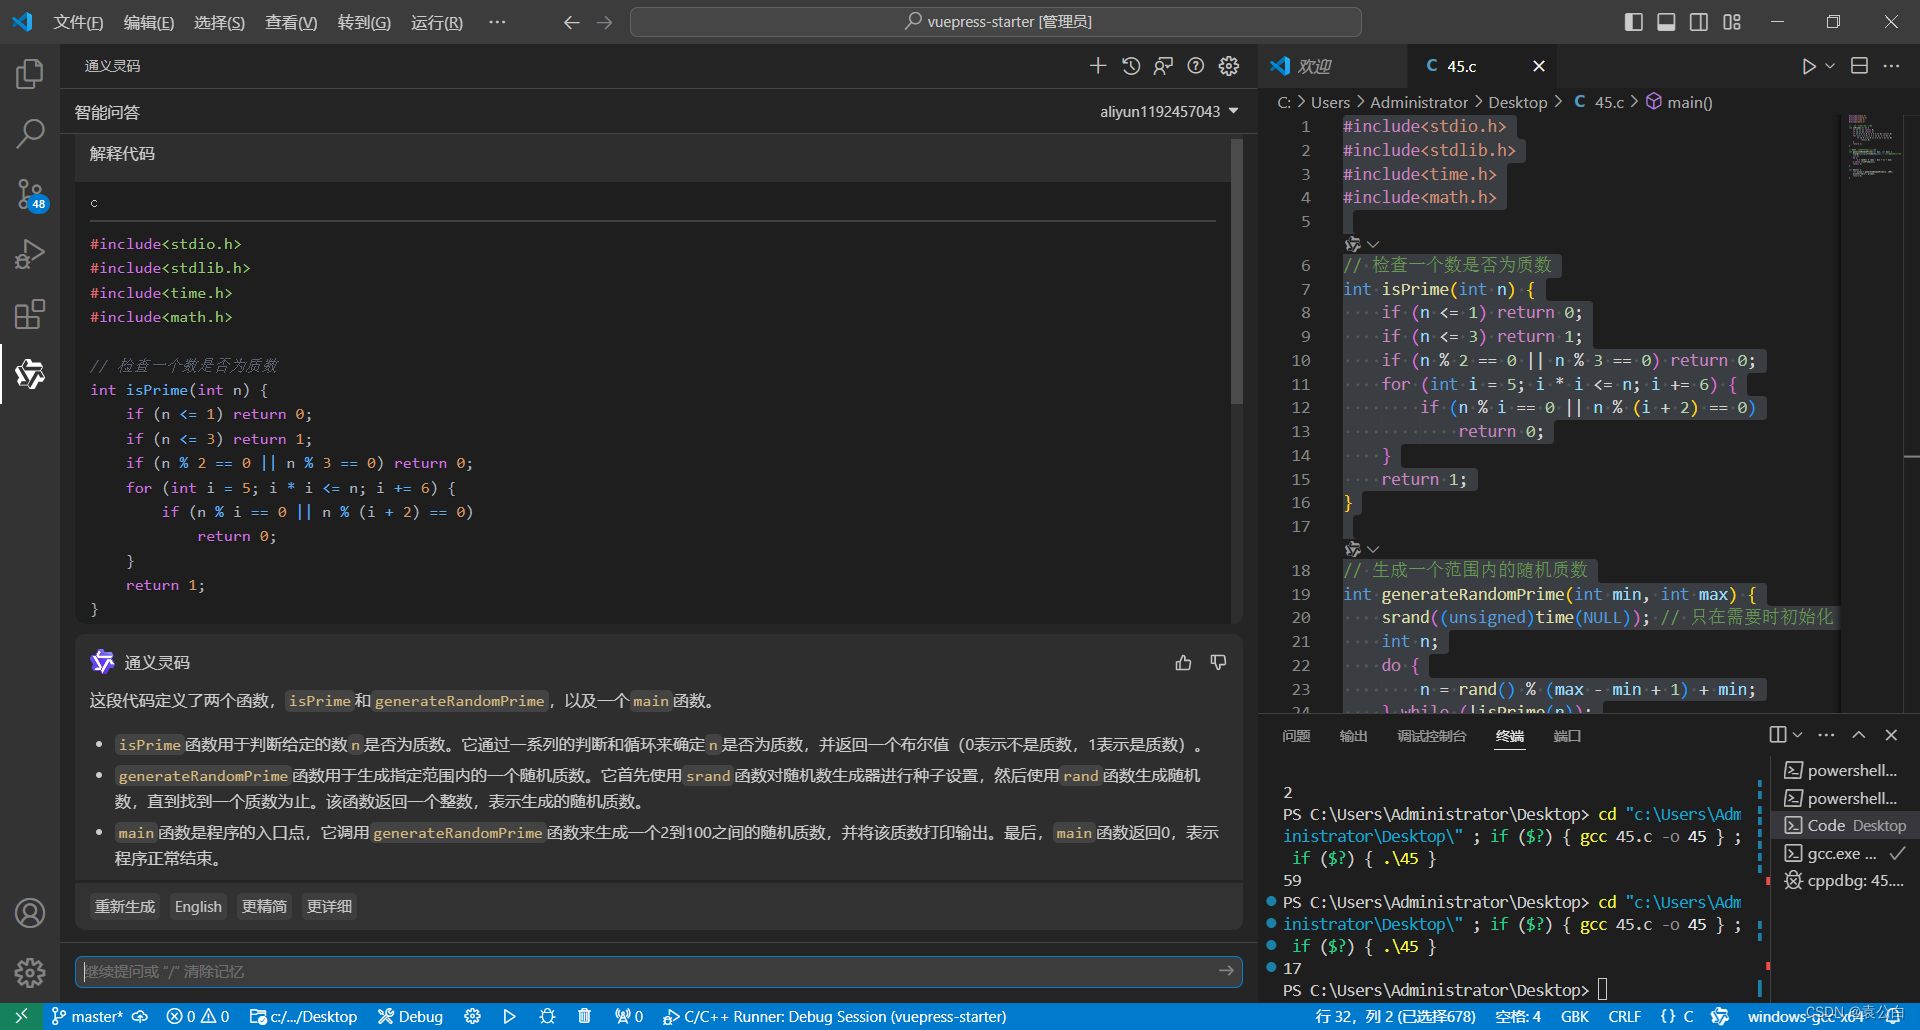Screen dimensions: 1920x1030
Task: Switch to the 调试控制台 panel tab
Action: tap(1432, 736)
